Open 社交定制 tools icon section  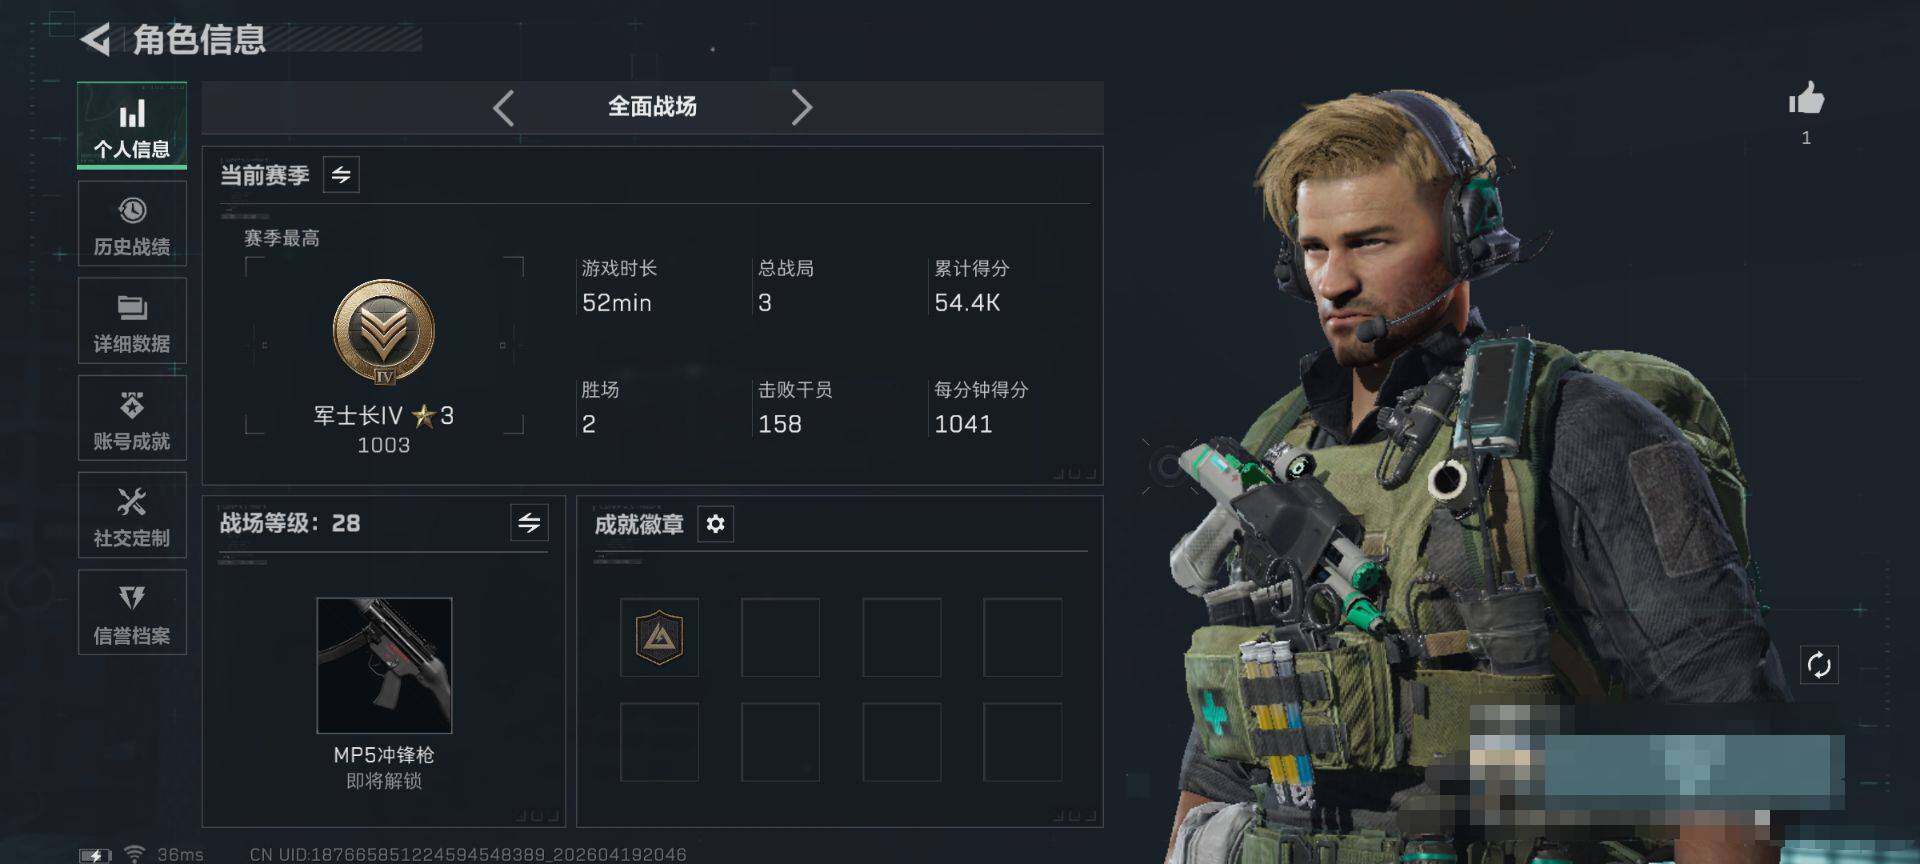click(x=132, y=515)
